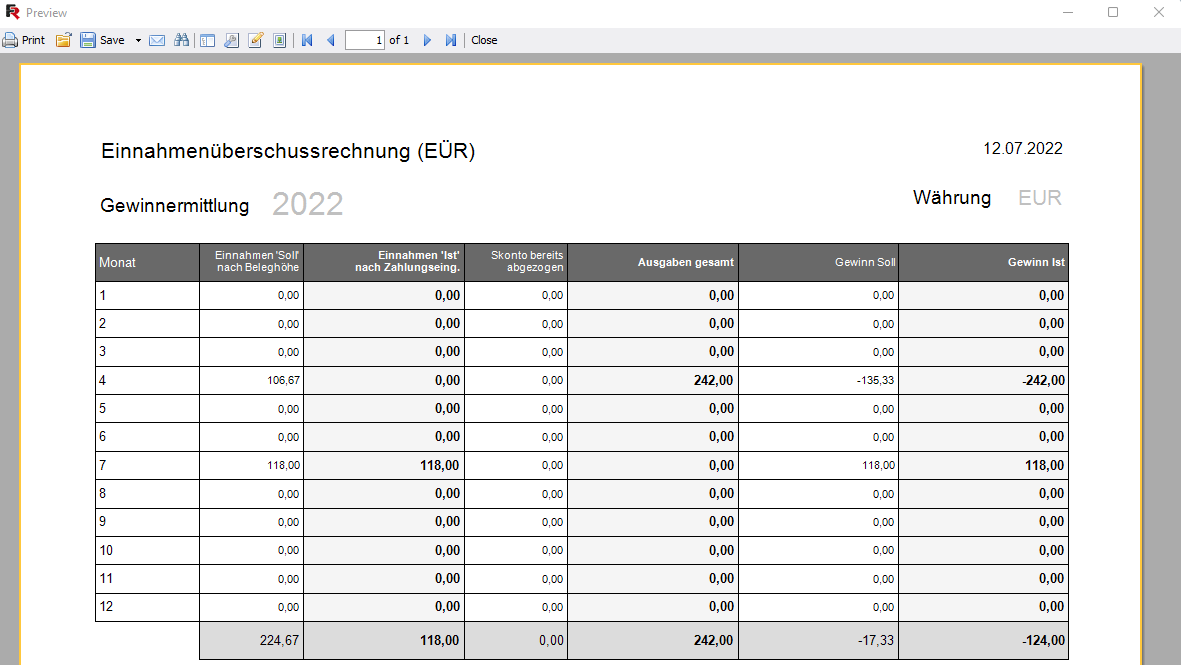Click the date 12.07.2022
This screenshot has width=1181, height=665.
(1023, 148)
